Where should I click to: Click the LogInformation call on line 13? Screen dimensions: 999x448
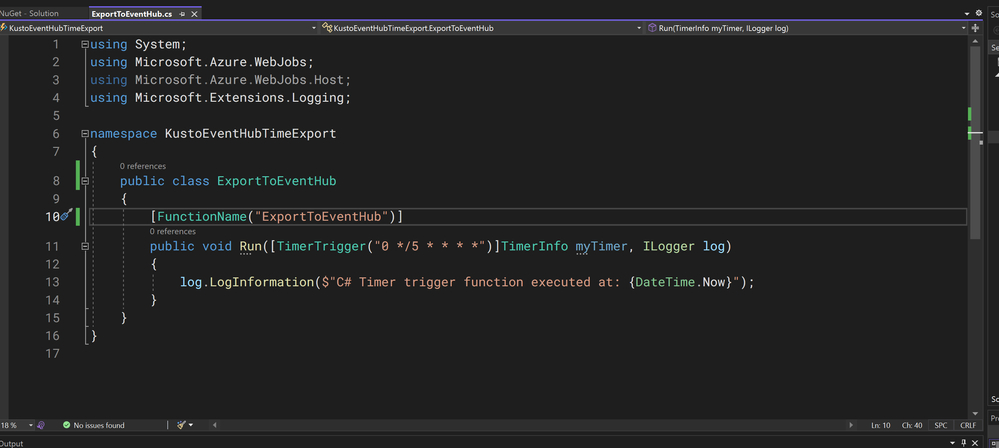pyautogui.click(x=262, y=282)
